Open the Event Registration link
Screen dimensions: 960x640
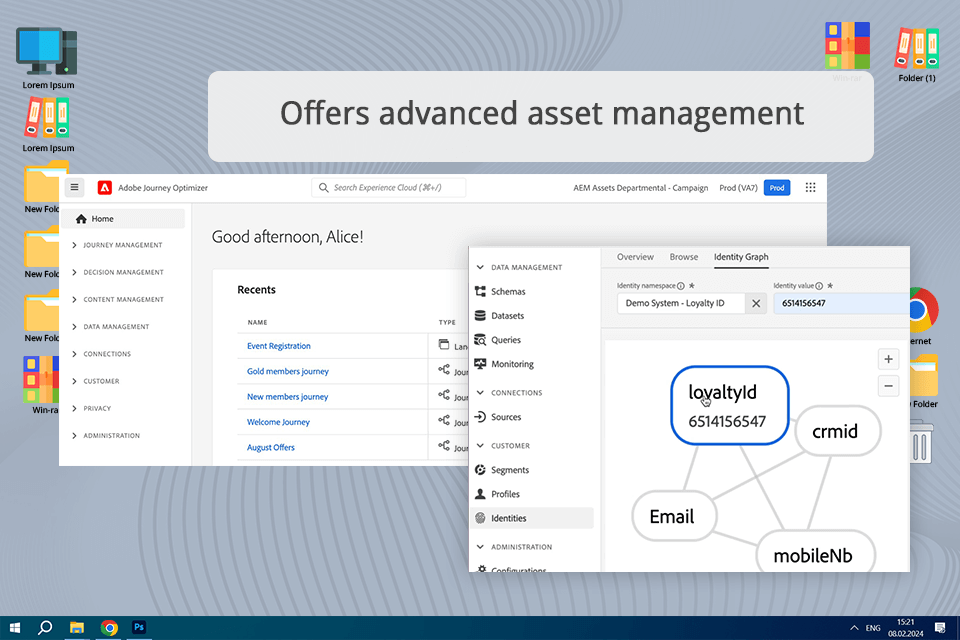(279, 346)
